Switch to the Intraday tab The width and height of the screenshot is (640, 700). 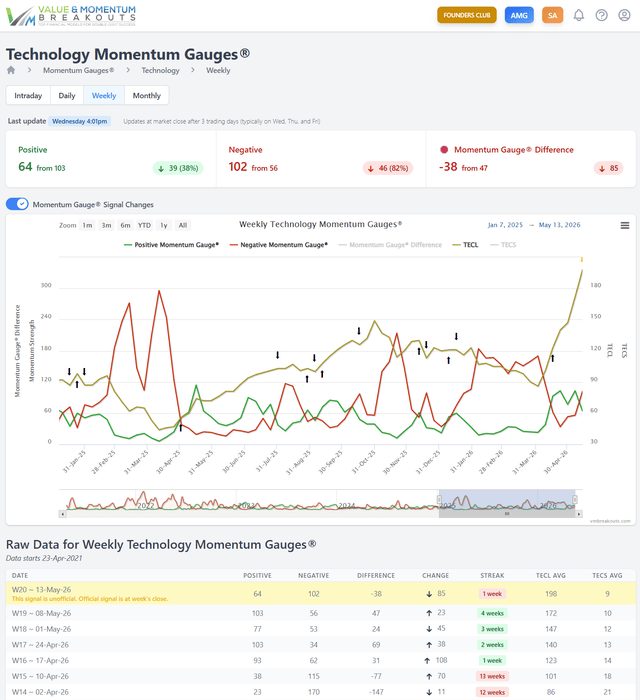28,96
